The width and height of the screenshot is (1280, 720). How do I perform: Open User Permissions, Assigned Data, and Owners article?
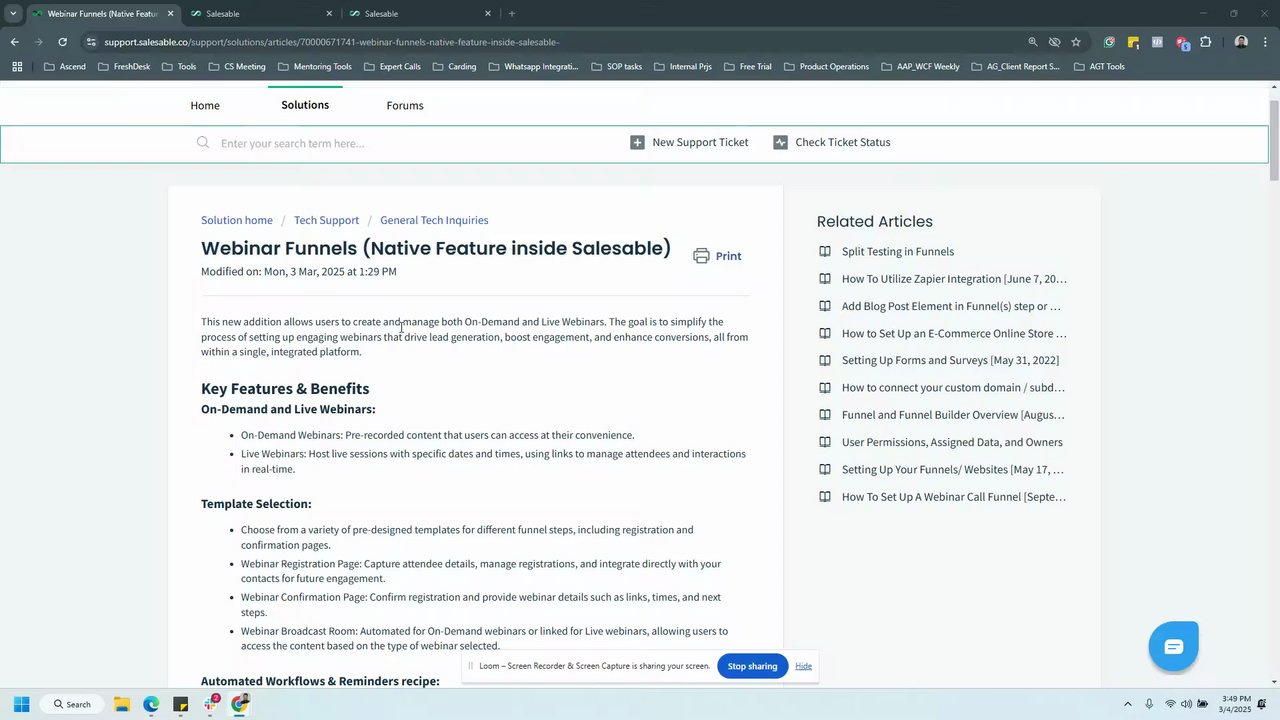click(952, 442)
